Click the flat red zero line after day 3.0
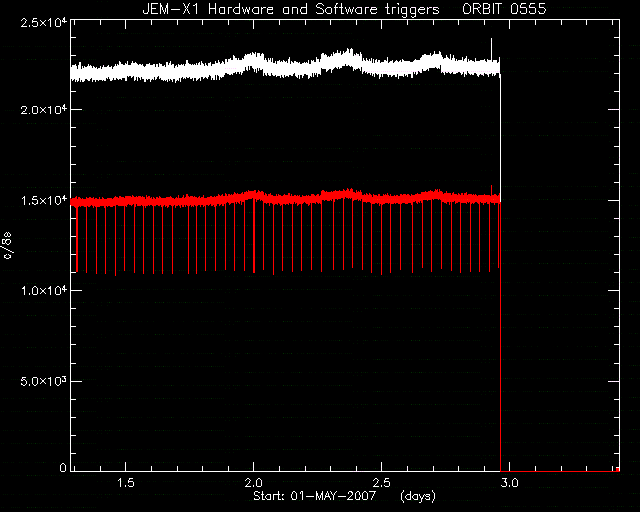The width and height of the screenshot is (640, 512). coord(560,471)
